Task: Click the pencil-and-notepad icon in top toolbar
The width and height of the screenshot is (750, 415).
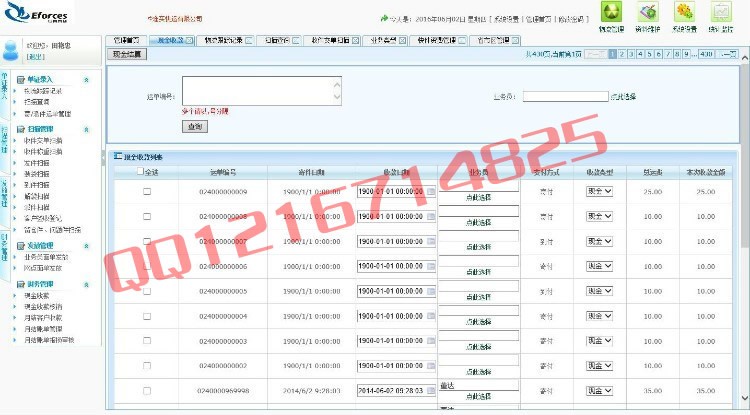Action: click(x=648, y=11)
